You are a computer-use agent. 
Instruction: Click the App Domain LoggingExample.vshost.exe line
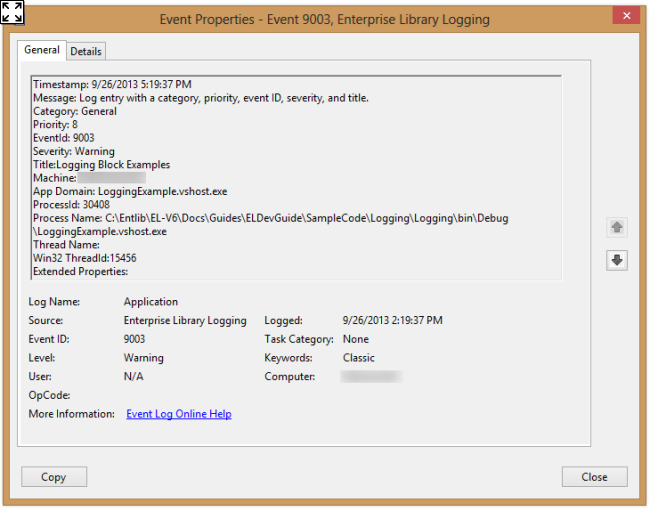coord(130,191)
